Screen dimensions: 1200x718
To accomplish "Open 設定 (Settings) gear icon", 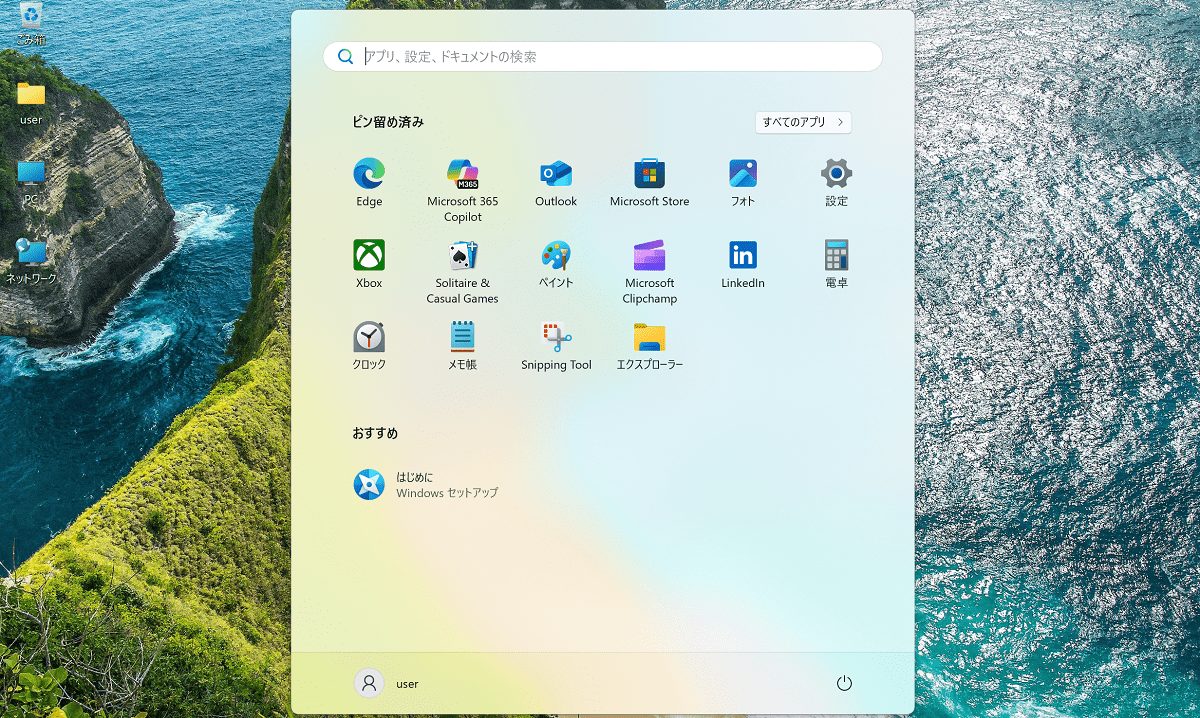I will tap(837, 182).
